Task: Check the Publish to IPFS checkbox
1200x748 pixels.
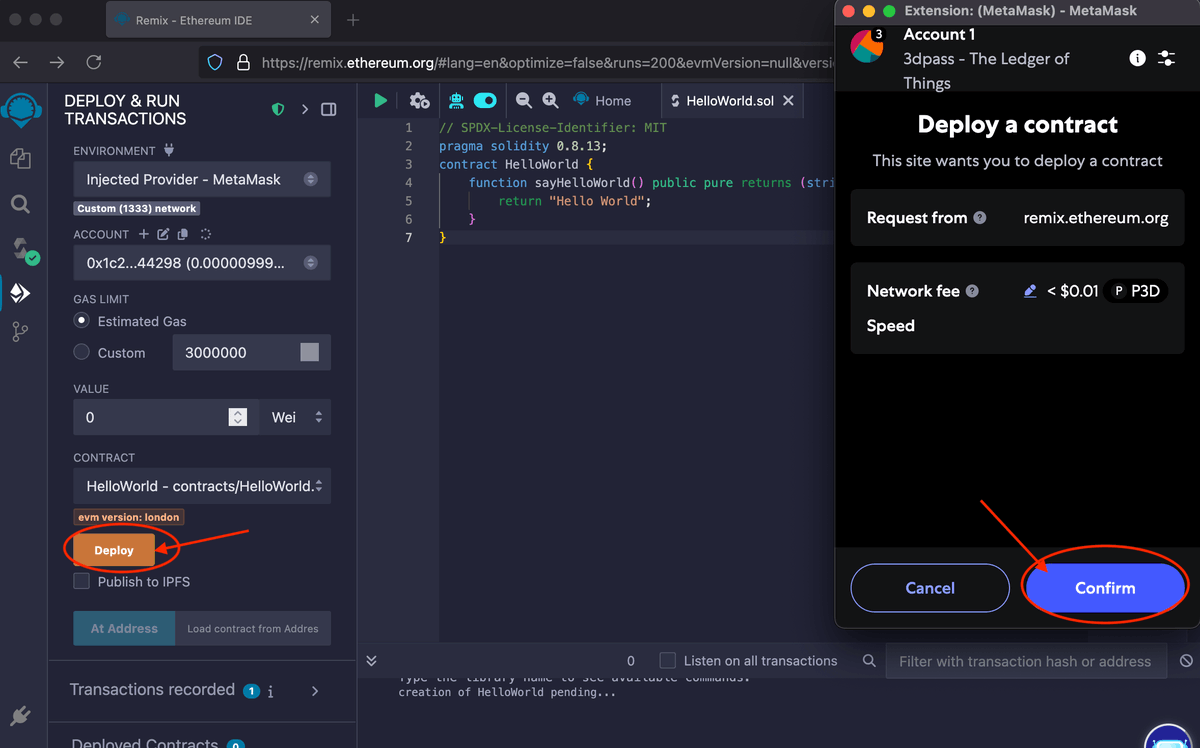Action: (x=82, y=581)
